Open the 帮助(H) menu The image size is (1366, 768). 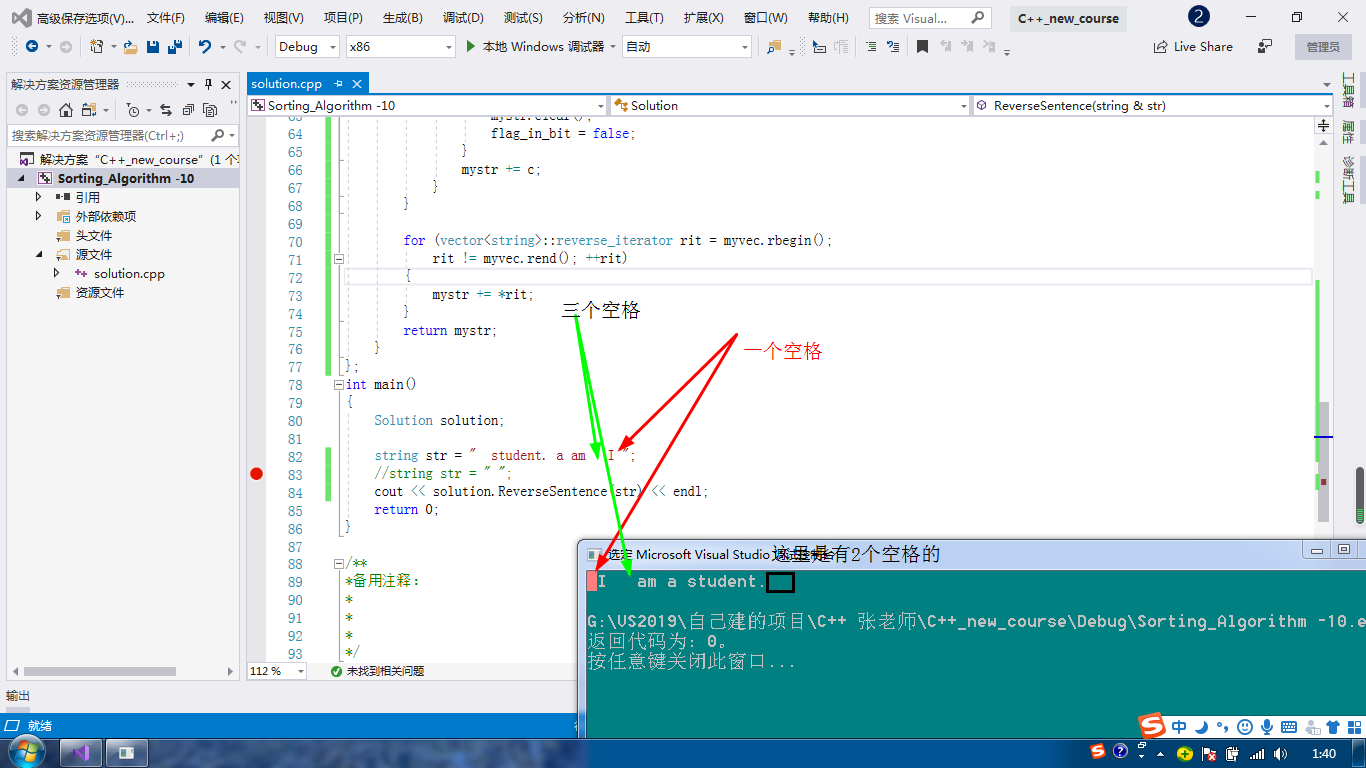pyautogui.click(x=828, y=18)
